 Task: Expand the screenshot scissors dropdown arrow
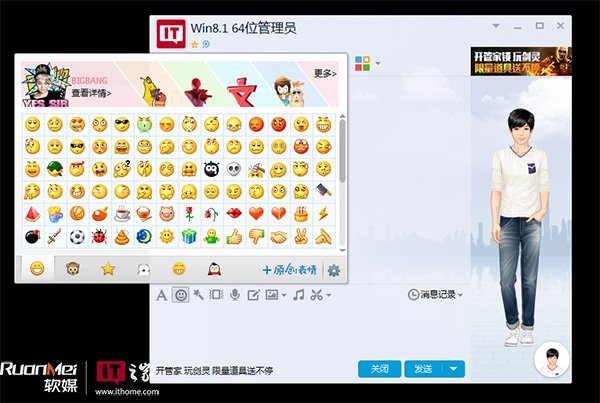329,295
